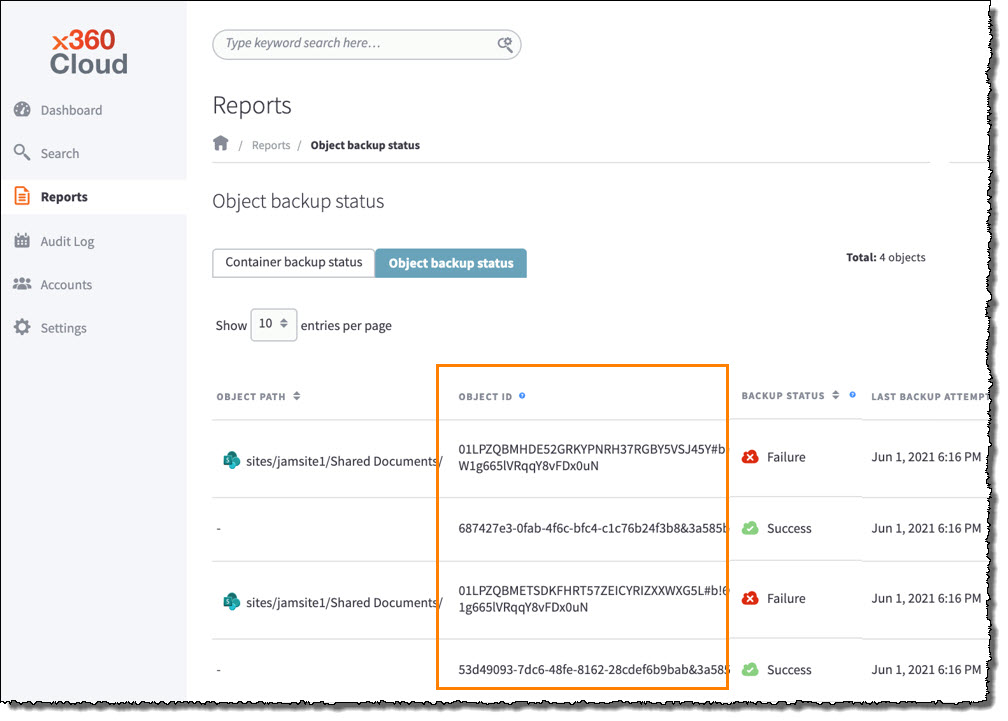Image resolution: width=1008 pixels, height=721 pixels.
Task: Click the home icon in the breadcrumb
Action: [x=220, y=143]
